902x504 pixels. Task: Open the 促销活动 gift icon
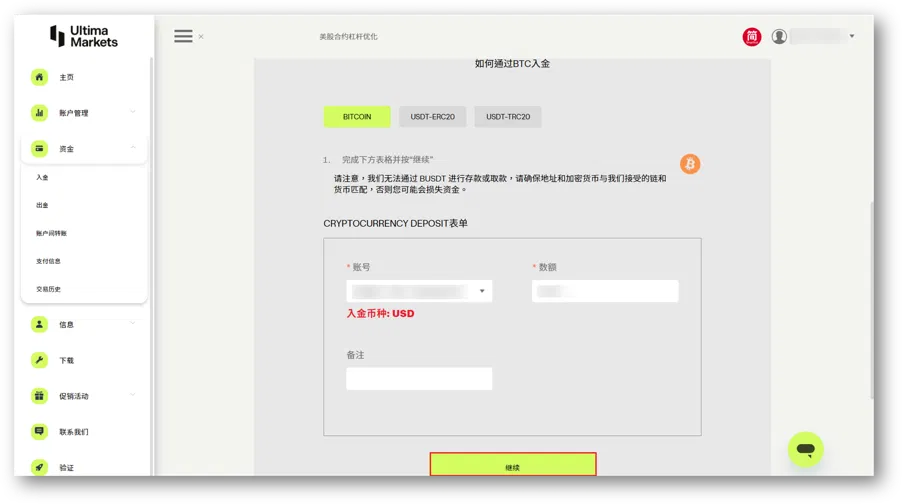(39, 396)
